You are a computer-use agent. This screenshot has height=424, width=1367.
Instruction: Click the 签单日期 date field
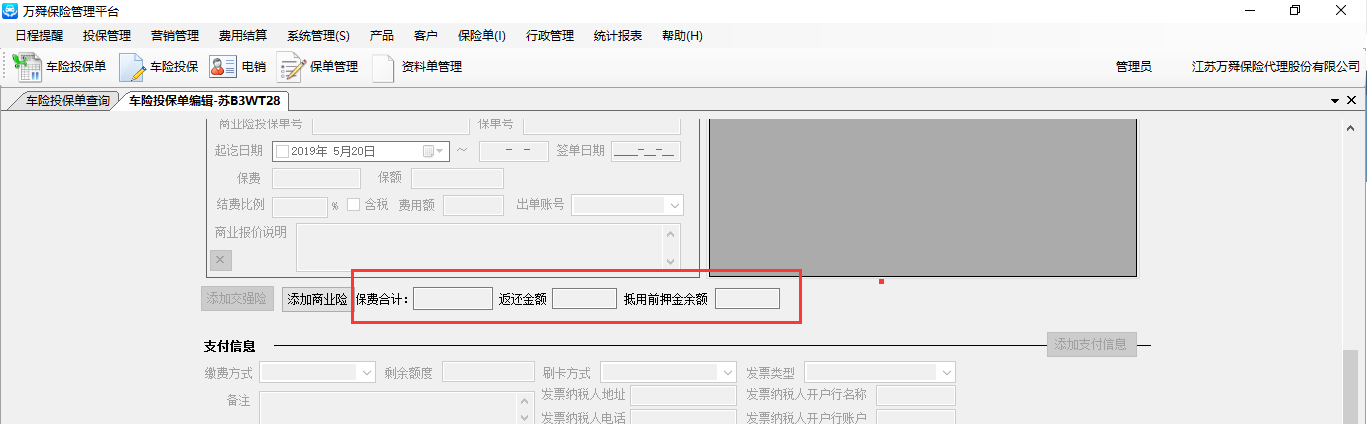pyautogui.click(x=646, y=151)
